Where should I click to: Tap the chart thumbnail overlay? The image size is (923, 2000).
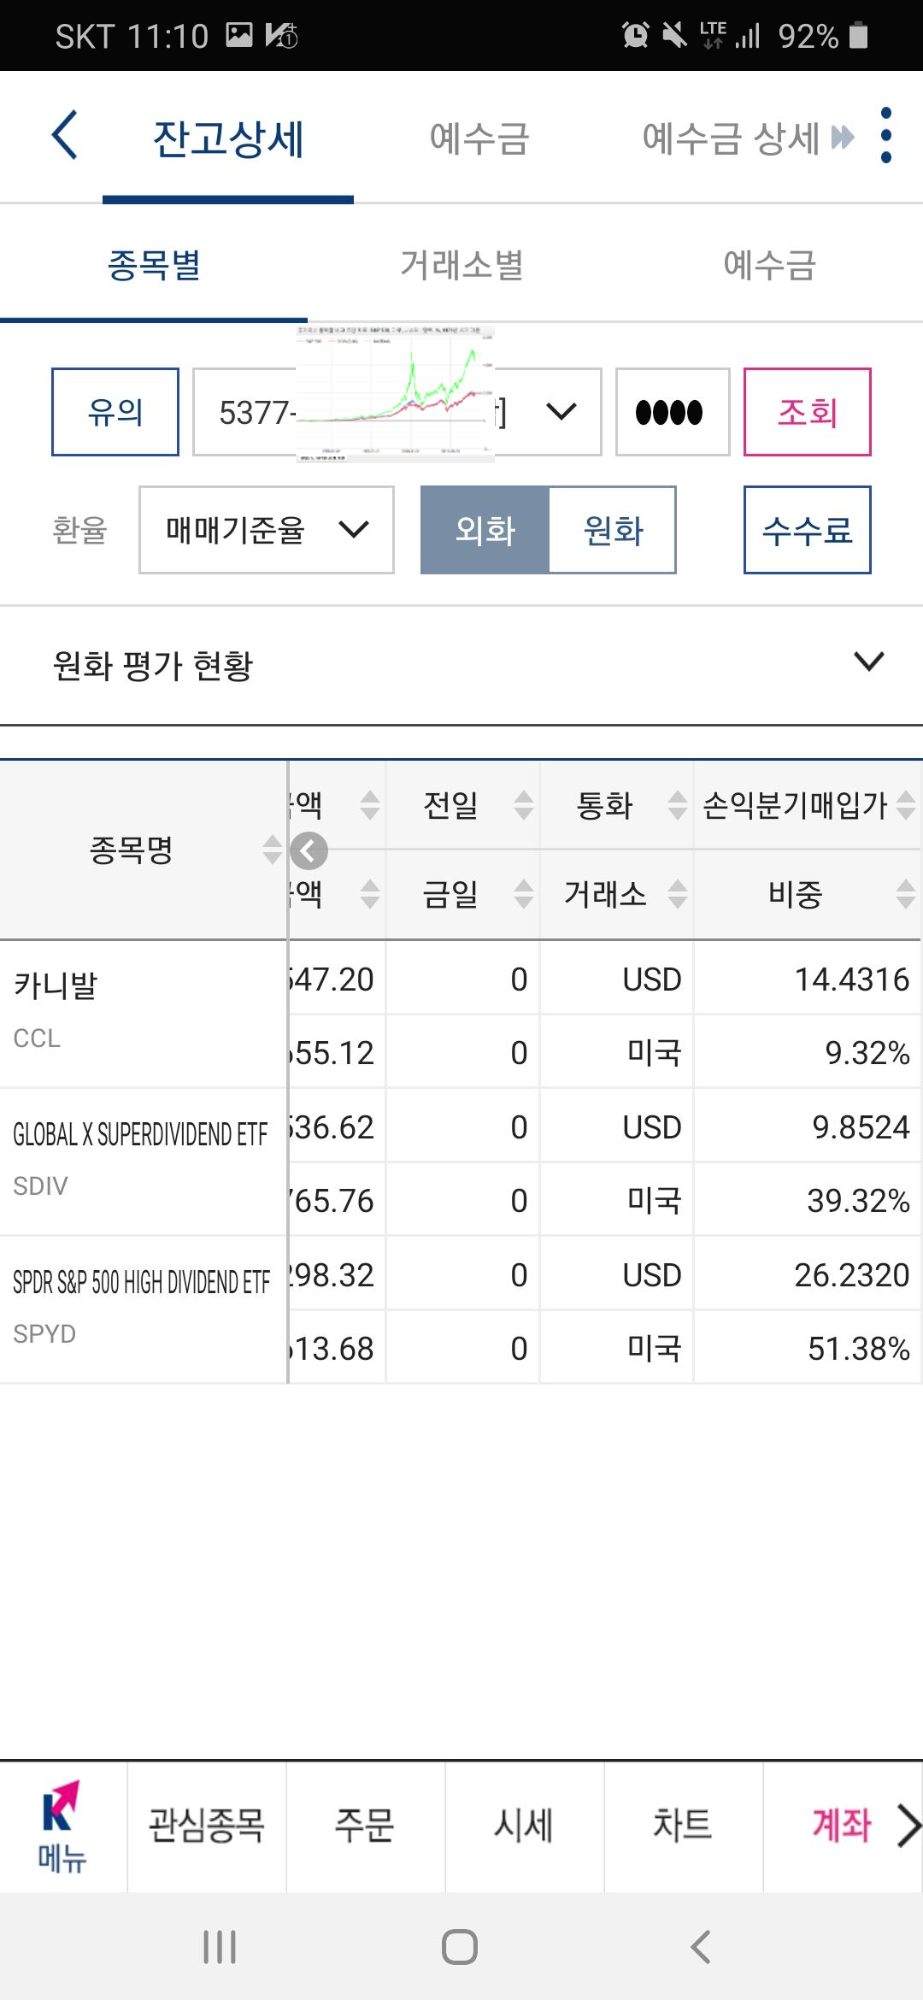point(396,393)
